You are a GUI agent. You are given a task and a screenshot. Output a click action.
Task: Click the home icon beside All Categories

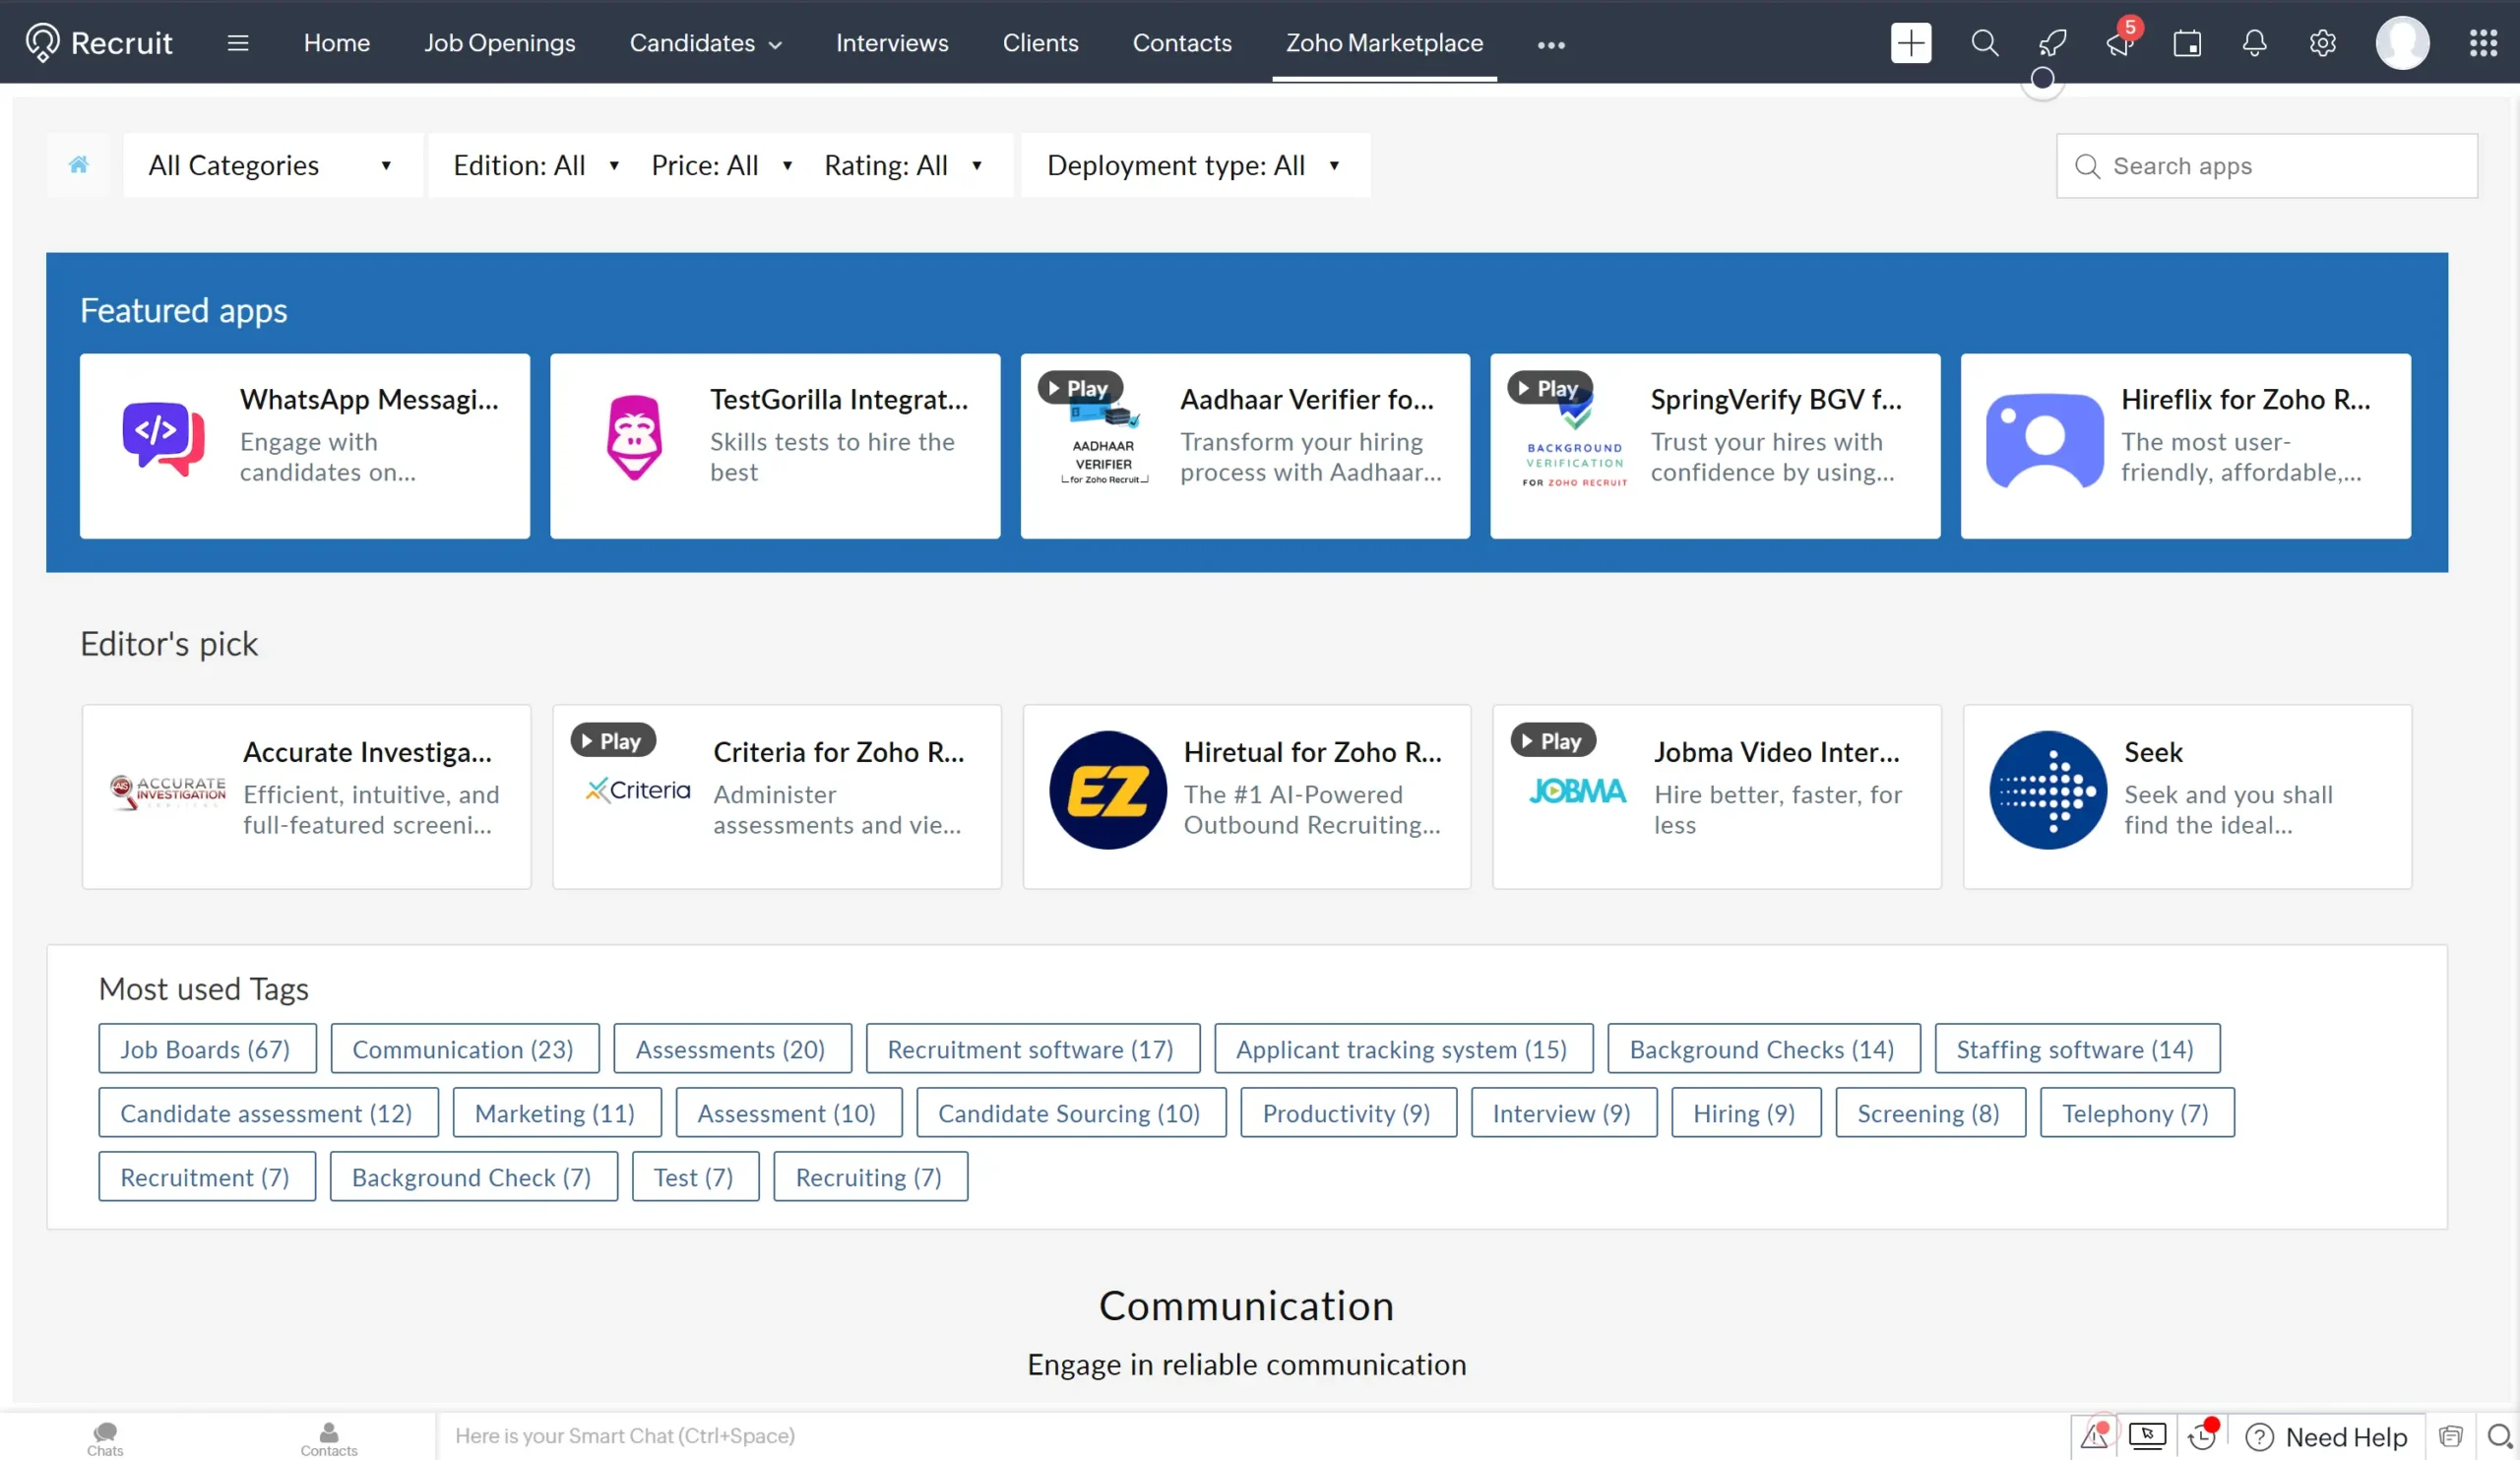coord(78,165)
